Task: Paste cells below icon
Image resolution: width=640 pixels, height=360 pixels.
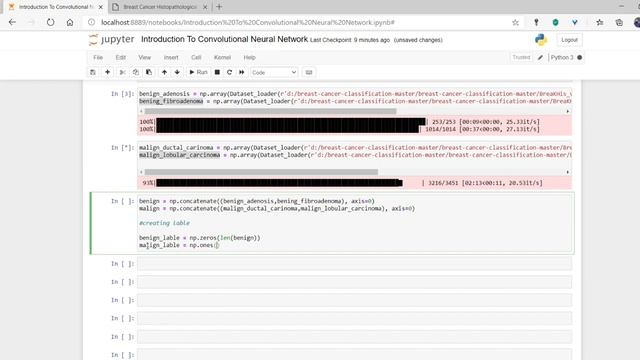Action: (x=149, y=72)
